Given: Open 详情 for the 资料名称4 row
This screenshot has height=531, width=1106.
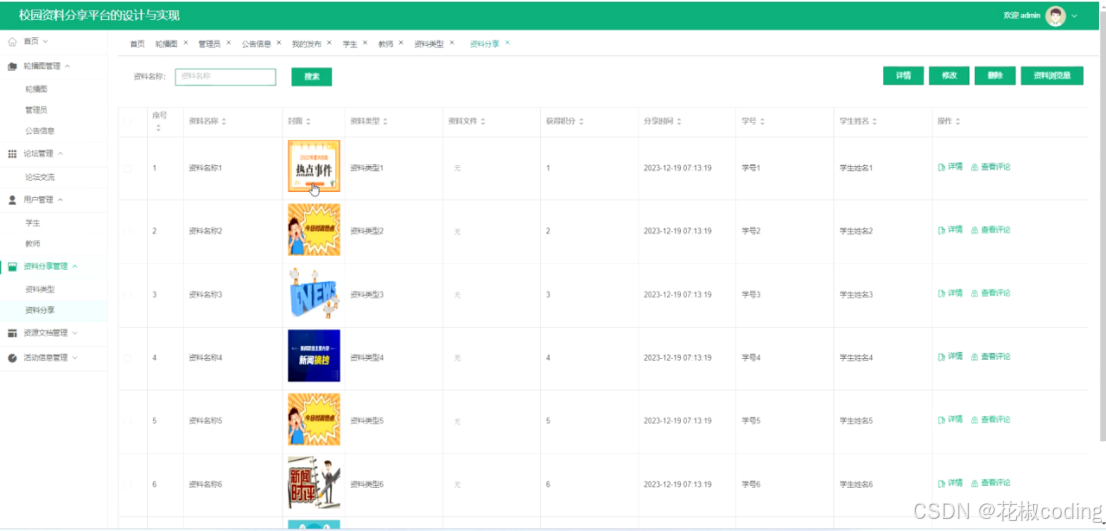Looking at the screenshot, I should pyautogui.click(x=950, y=357).
